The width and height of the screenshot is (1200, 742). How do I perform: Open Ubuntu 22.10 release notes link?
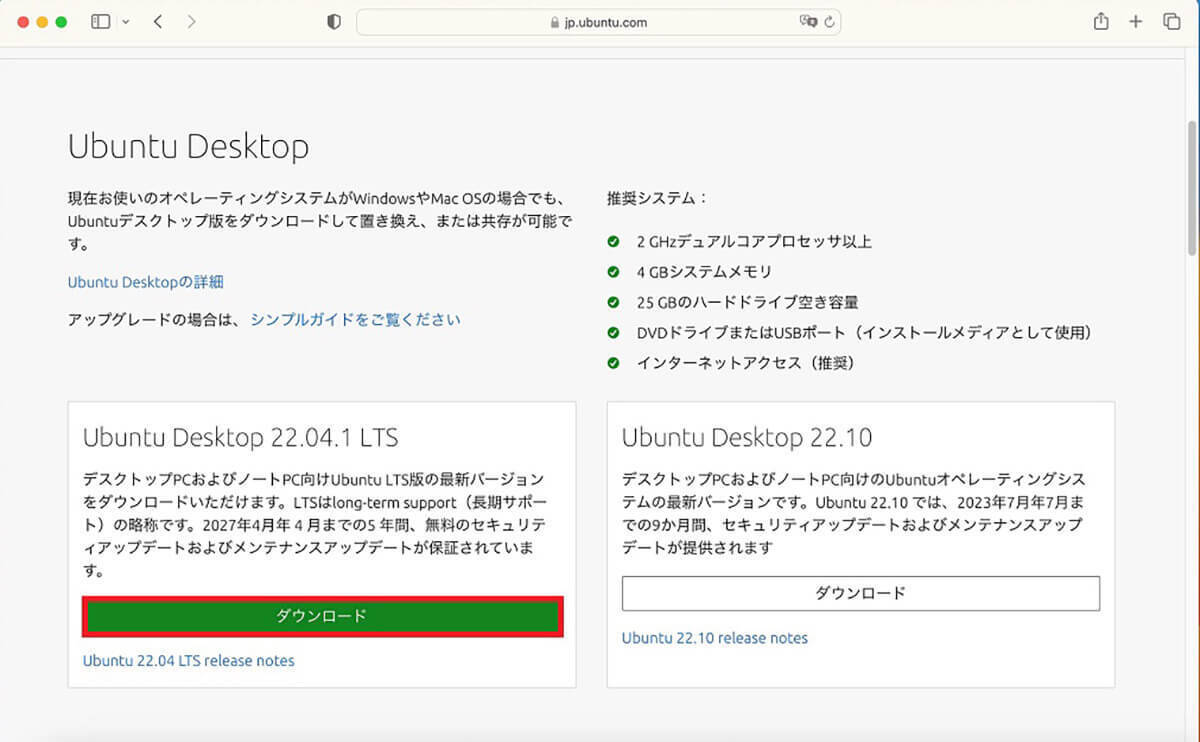tap(714, 638)
